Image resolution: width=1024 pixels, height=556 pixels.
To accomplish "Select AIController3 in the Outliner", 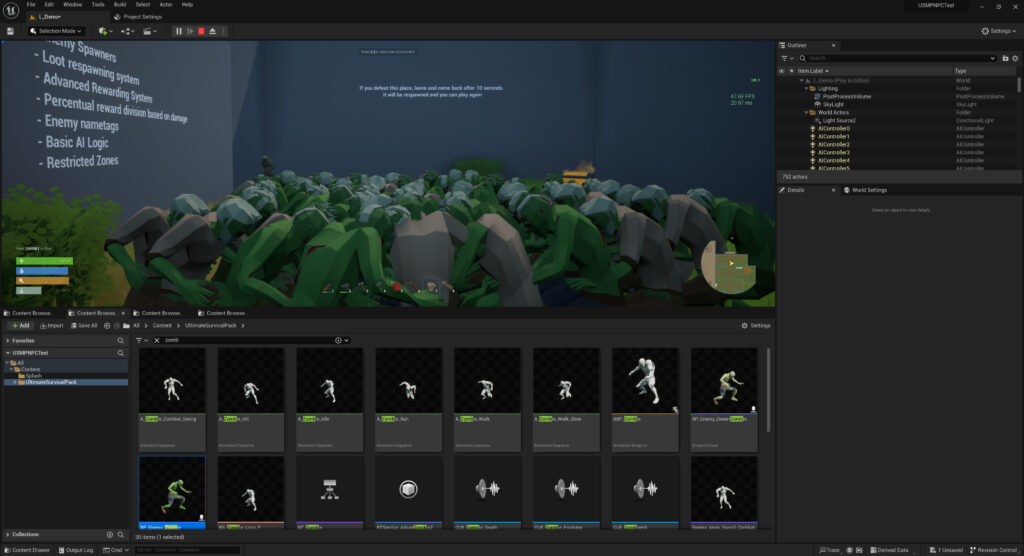I will pos(833,152).
